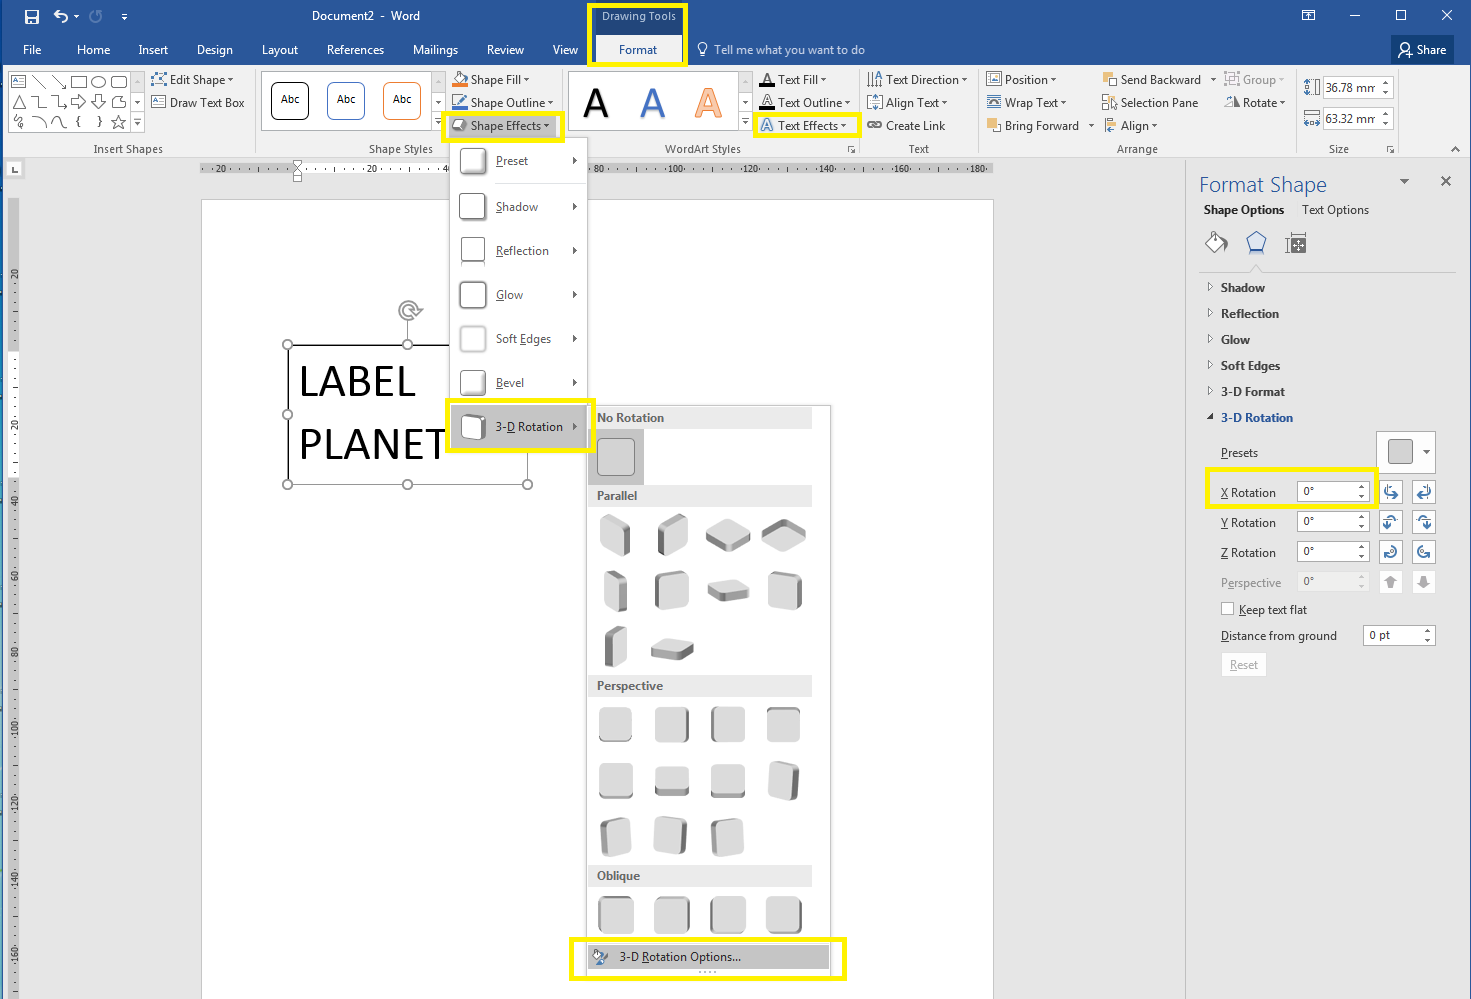Select the No Rotation preset thumbnail
This screenshot has height=999, width=1471.
(x=616, y=456)
